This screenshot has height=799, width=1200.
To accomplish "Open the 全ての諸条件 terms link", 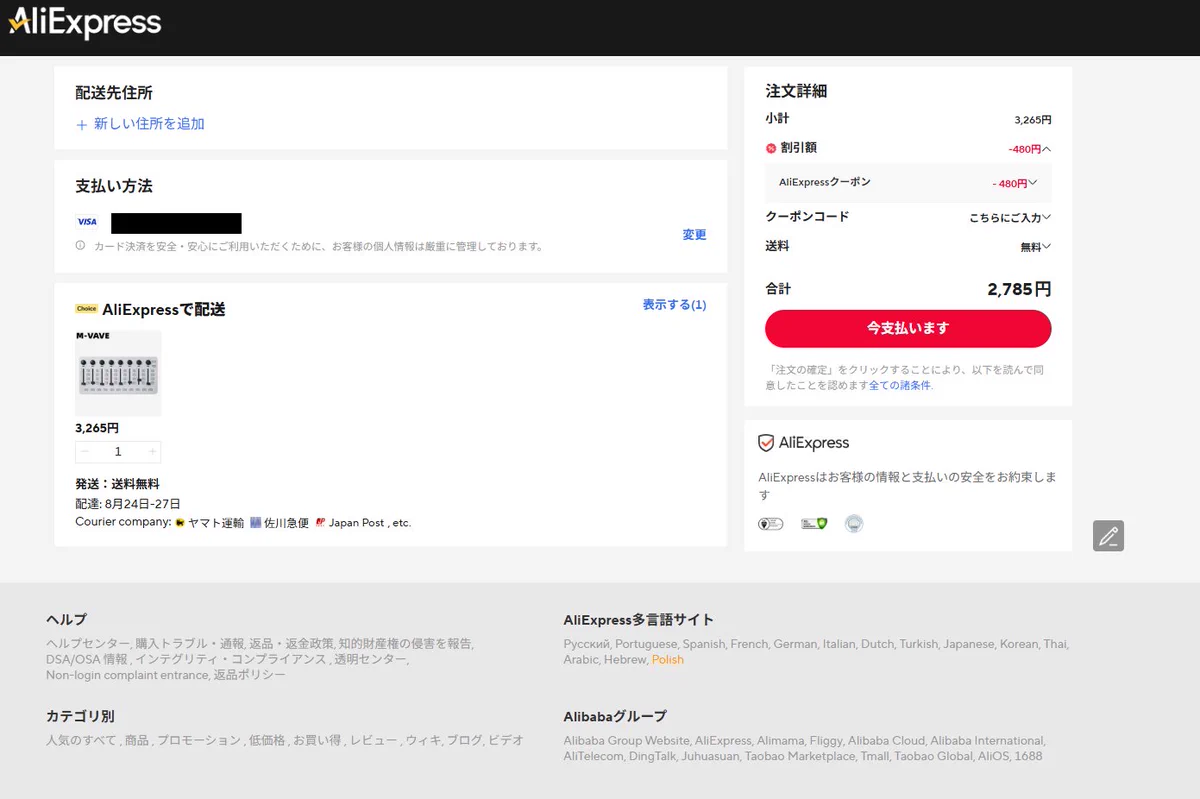I will (x=900, y=385).
